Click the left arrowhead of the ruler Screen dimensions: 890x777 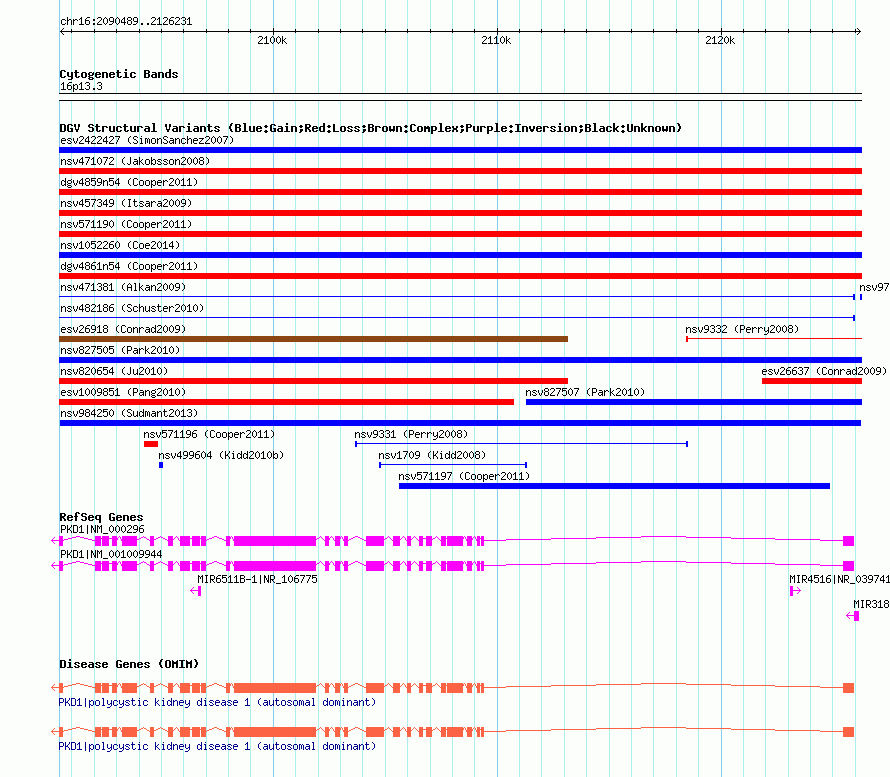[x=62, y=31]
